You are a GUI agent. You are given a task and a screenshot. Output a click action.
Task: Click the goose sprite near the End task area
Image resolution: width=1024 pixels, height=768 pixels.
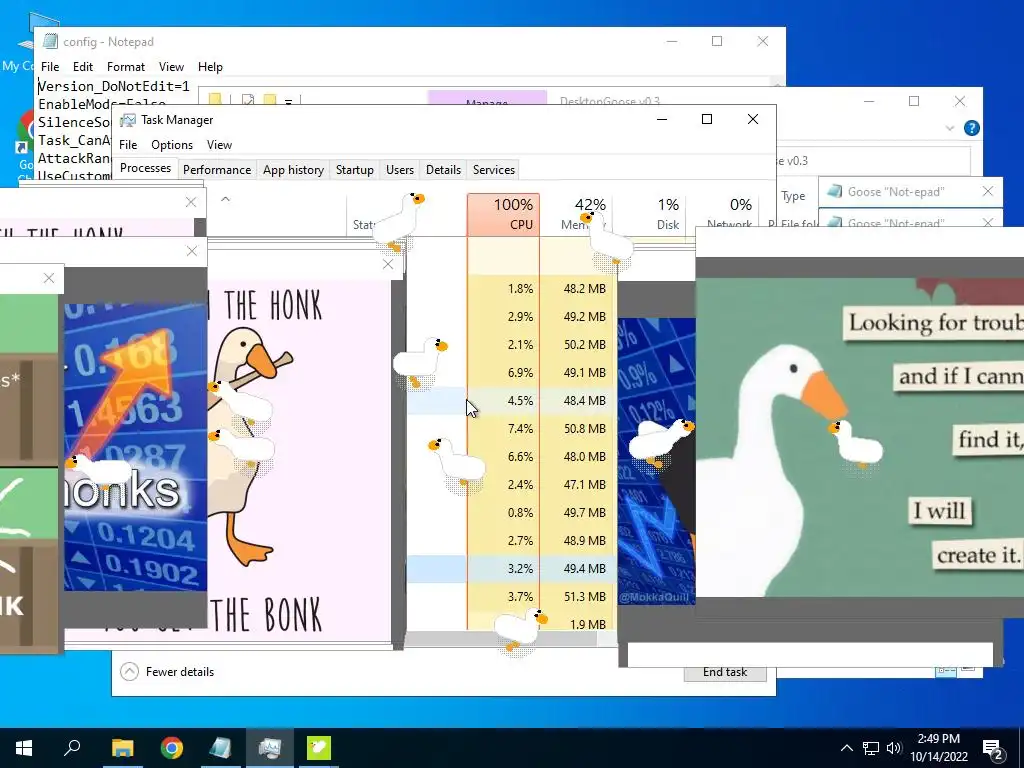(520, 631)
